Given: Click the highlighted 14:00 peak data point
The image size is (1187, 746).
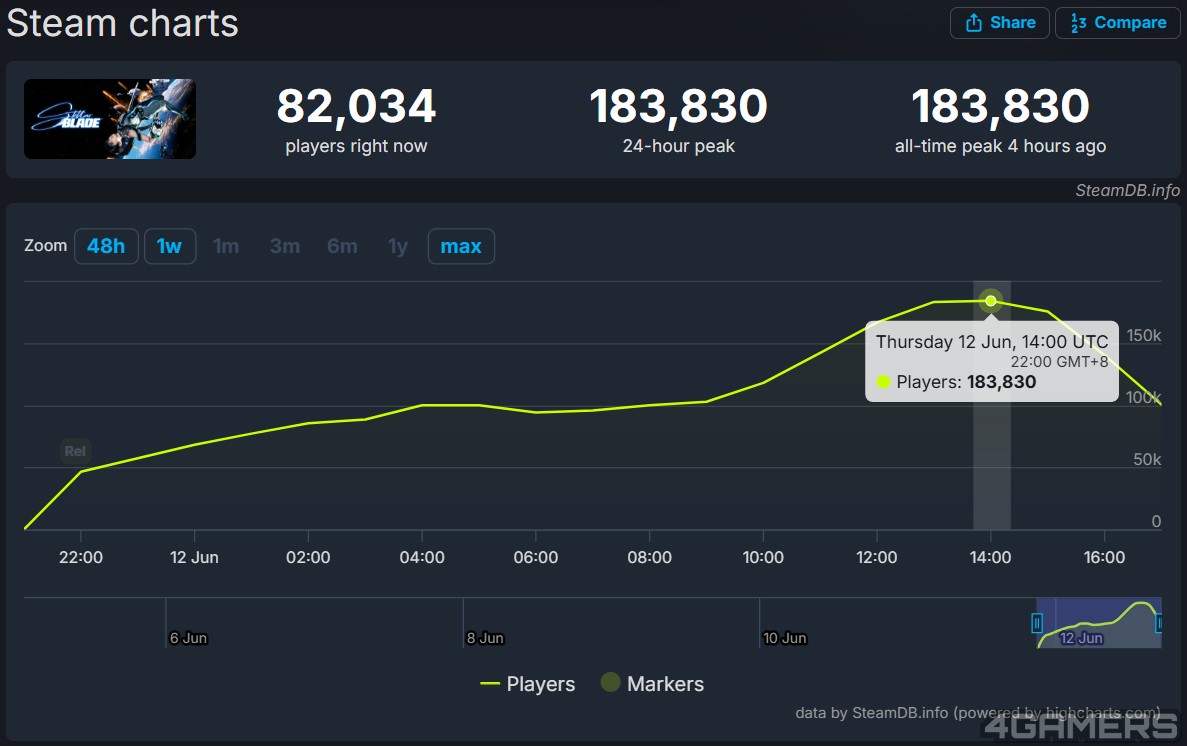Looking at the screenshot, I should coord(991,301).
